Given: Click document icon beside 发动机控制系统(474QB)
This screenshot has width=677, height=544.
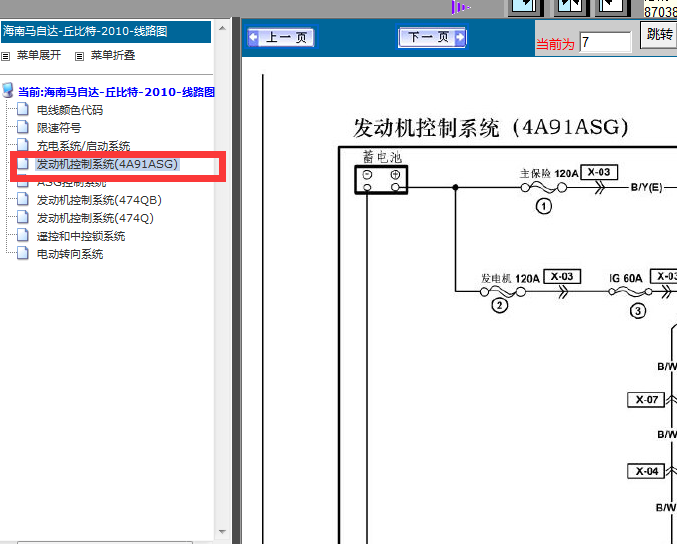Looking at the screenshot, I should [23, 199].
